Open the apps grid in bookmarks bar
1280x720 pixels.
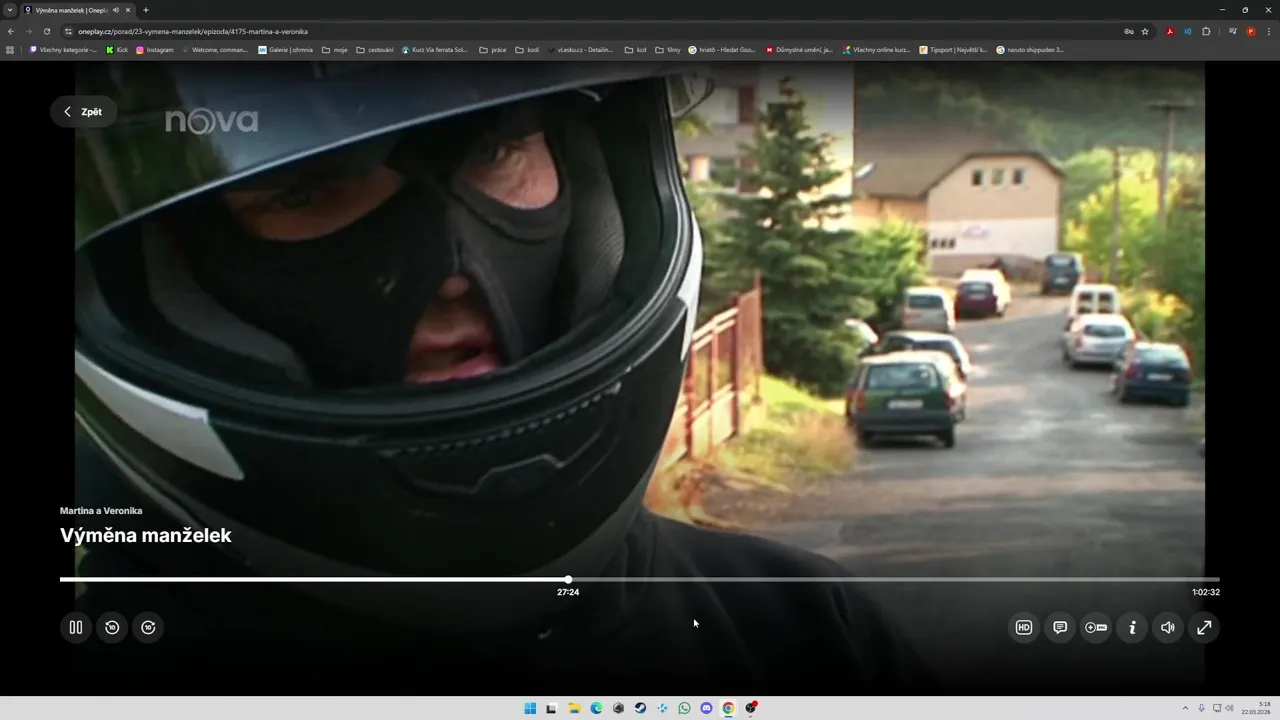(x=10, y=49)
